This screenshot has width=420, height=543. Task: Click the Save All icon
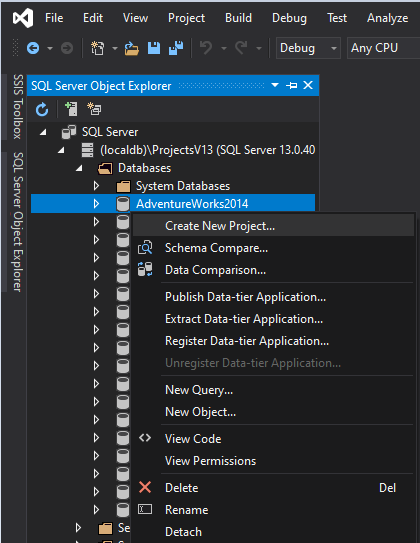tap(176, 48)
